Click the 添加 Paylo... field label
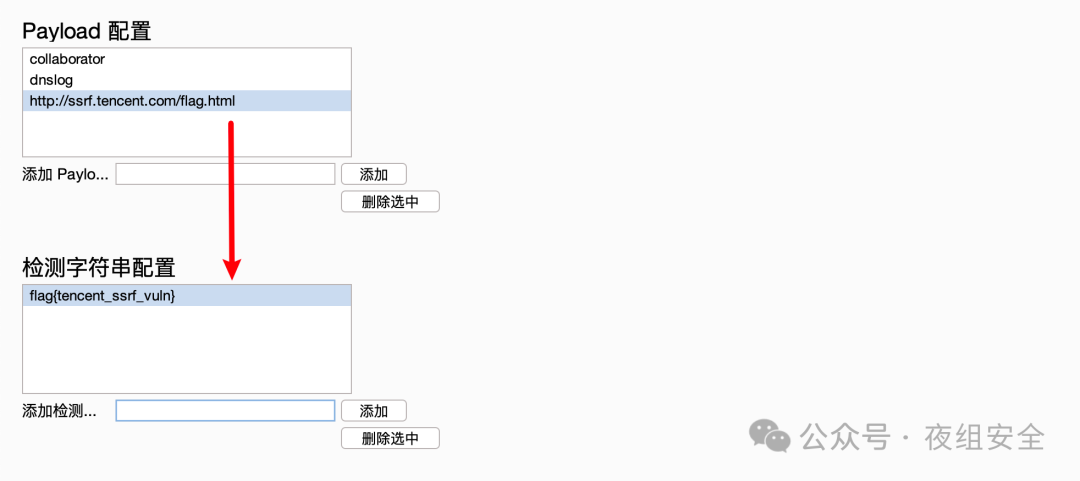1080x481 pixels. click(x=65, y=174)
